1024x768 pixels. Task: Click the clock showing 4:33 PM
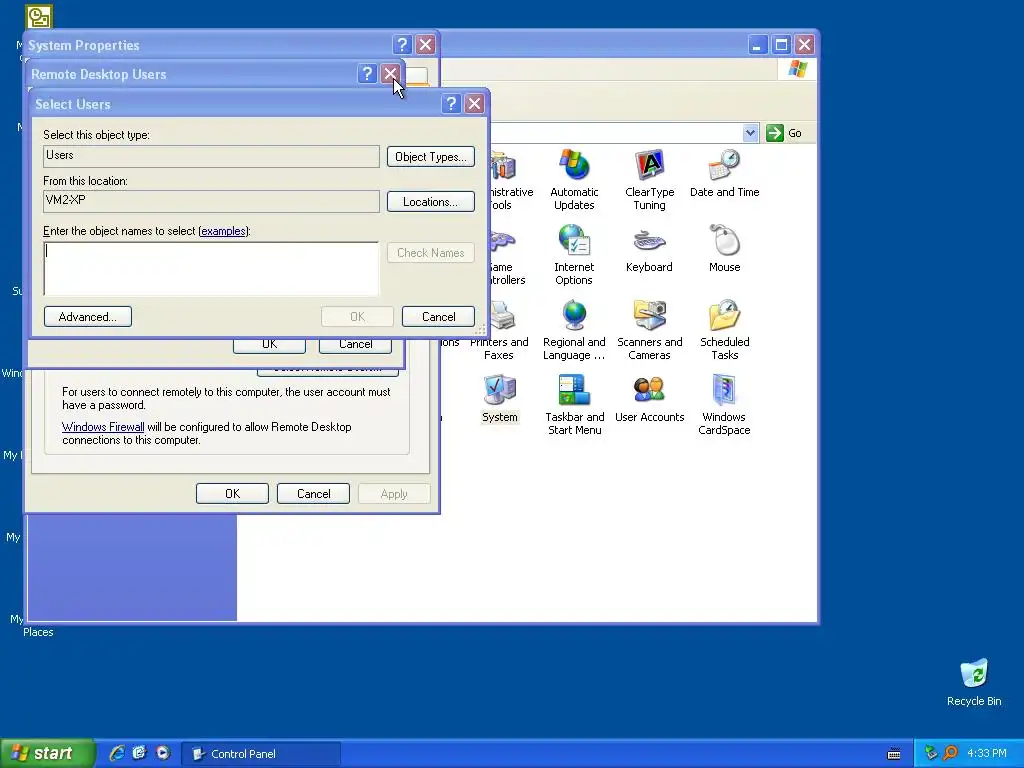pyautogui.click(x=987, y=754)
